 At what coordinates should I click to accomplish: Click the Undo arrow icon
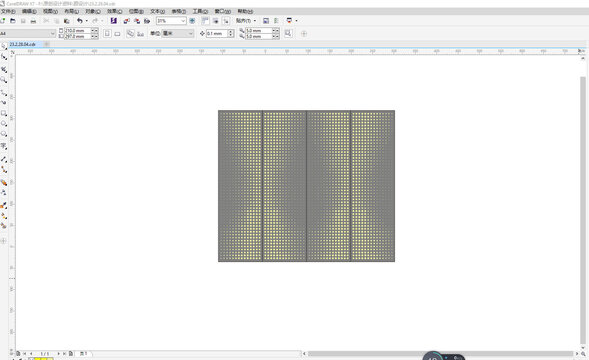click(x=80, y=21)
